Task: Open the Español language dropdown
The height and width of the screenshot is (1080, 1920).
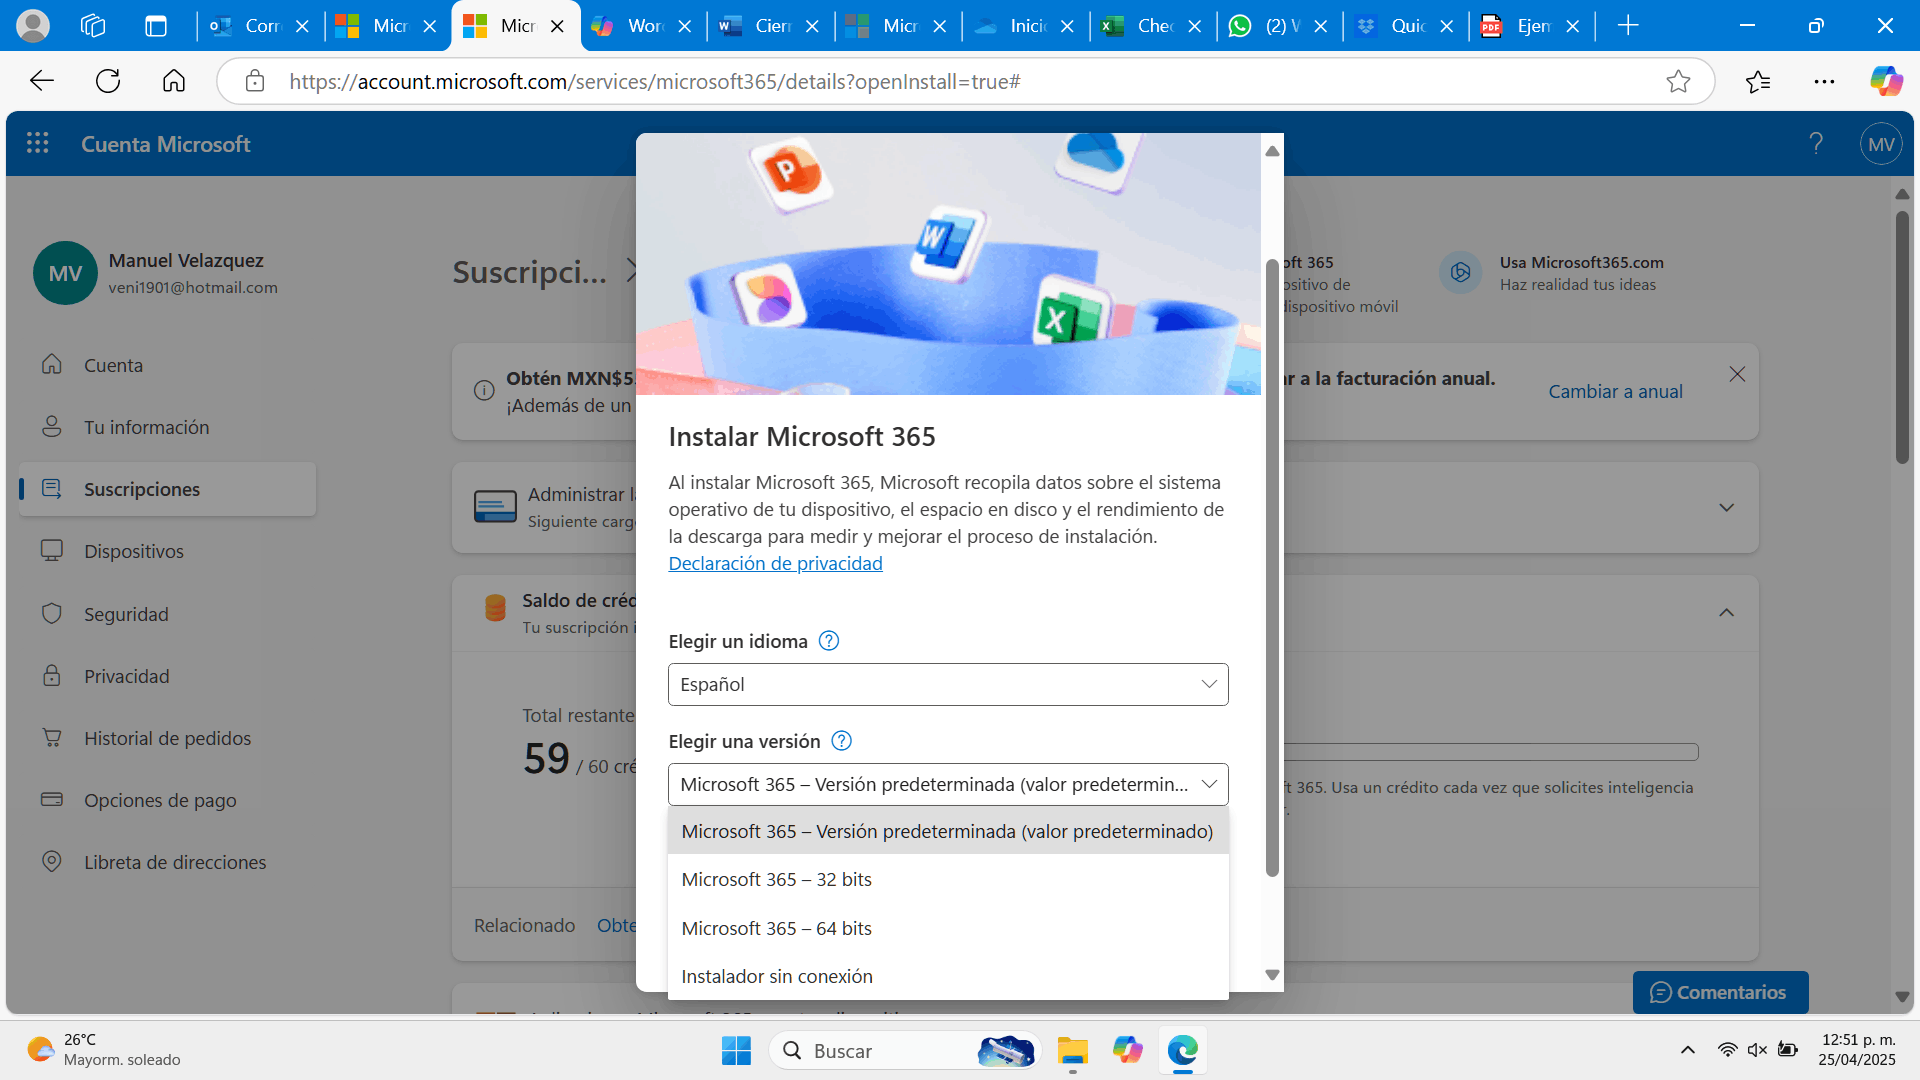Action: [x=947, y=685]
